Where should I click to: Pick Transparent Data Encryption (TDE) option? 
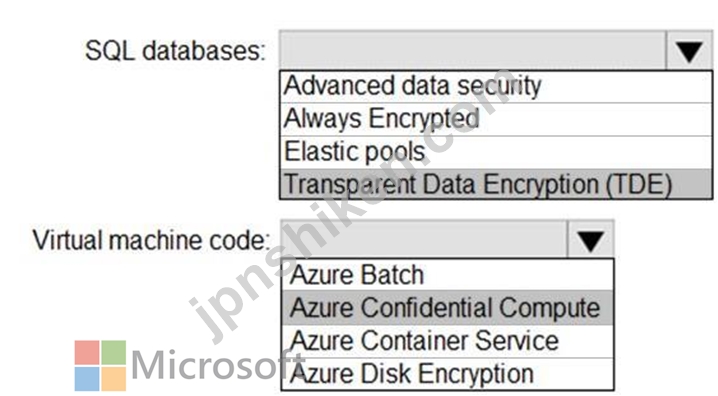tap(496, 184)
